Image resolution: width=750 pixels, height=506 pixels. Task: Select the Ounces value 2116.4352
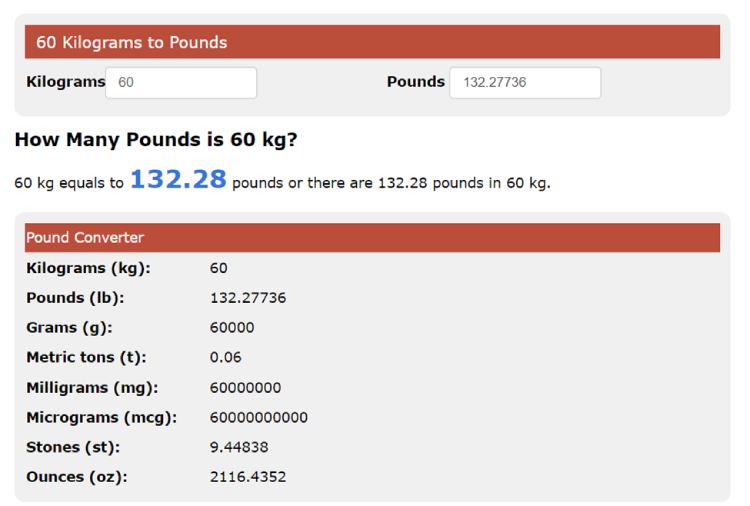point(248,477)
